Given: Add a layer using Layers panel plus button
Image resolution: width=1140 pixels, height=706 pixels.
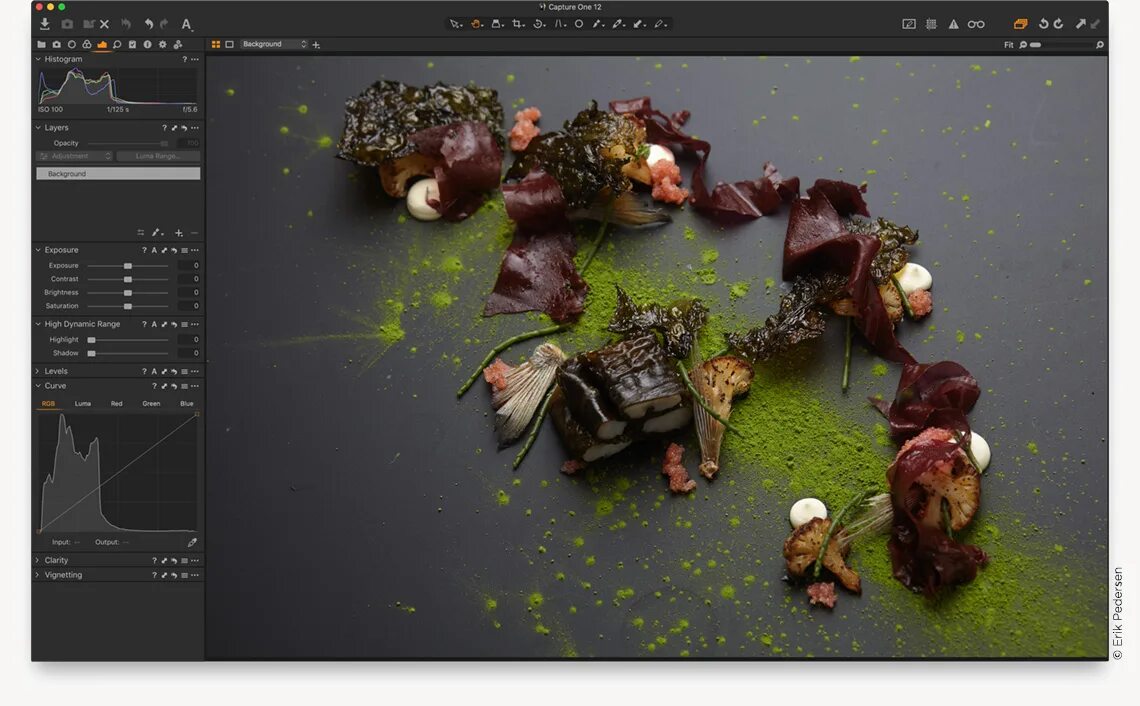Looking at the screenshot, I should pyautogui.click(x=179, y=233).
